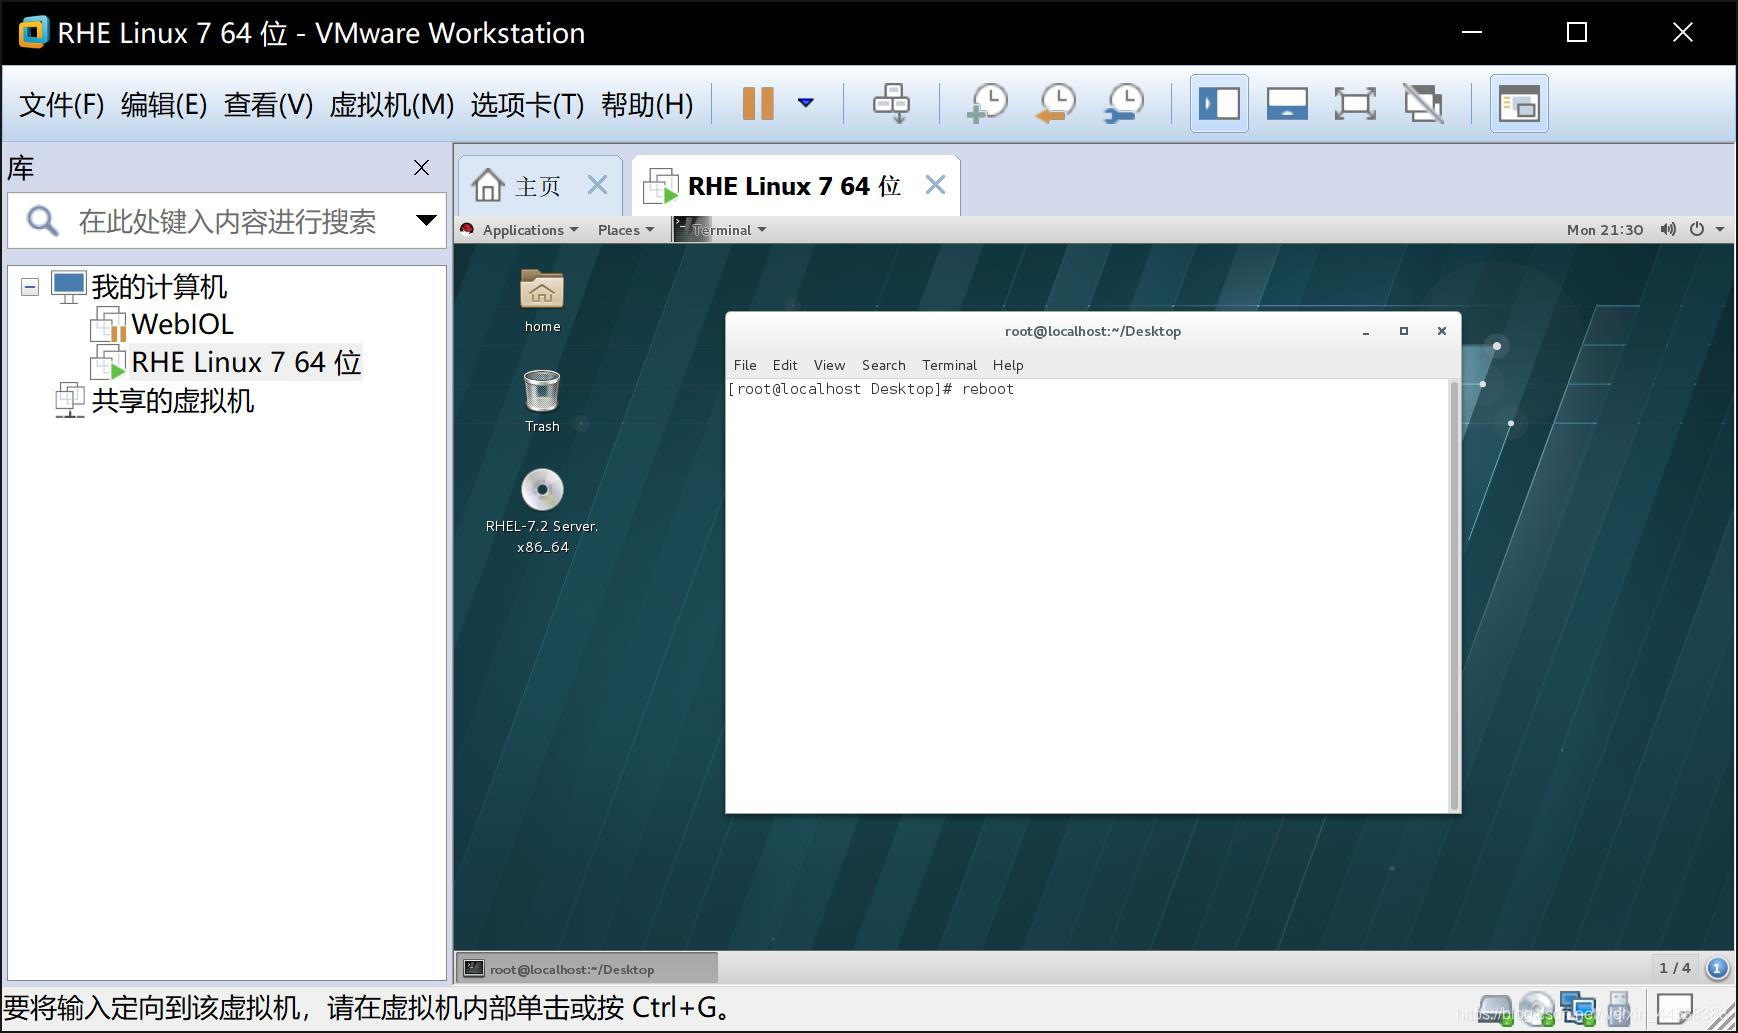Image resolution: width=1738 pixels, height=1033 pixels.
Task: Click the CD/DVD drive status icon
Action: pyautogui.click(x=1537, y=1009)
